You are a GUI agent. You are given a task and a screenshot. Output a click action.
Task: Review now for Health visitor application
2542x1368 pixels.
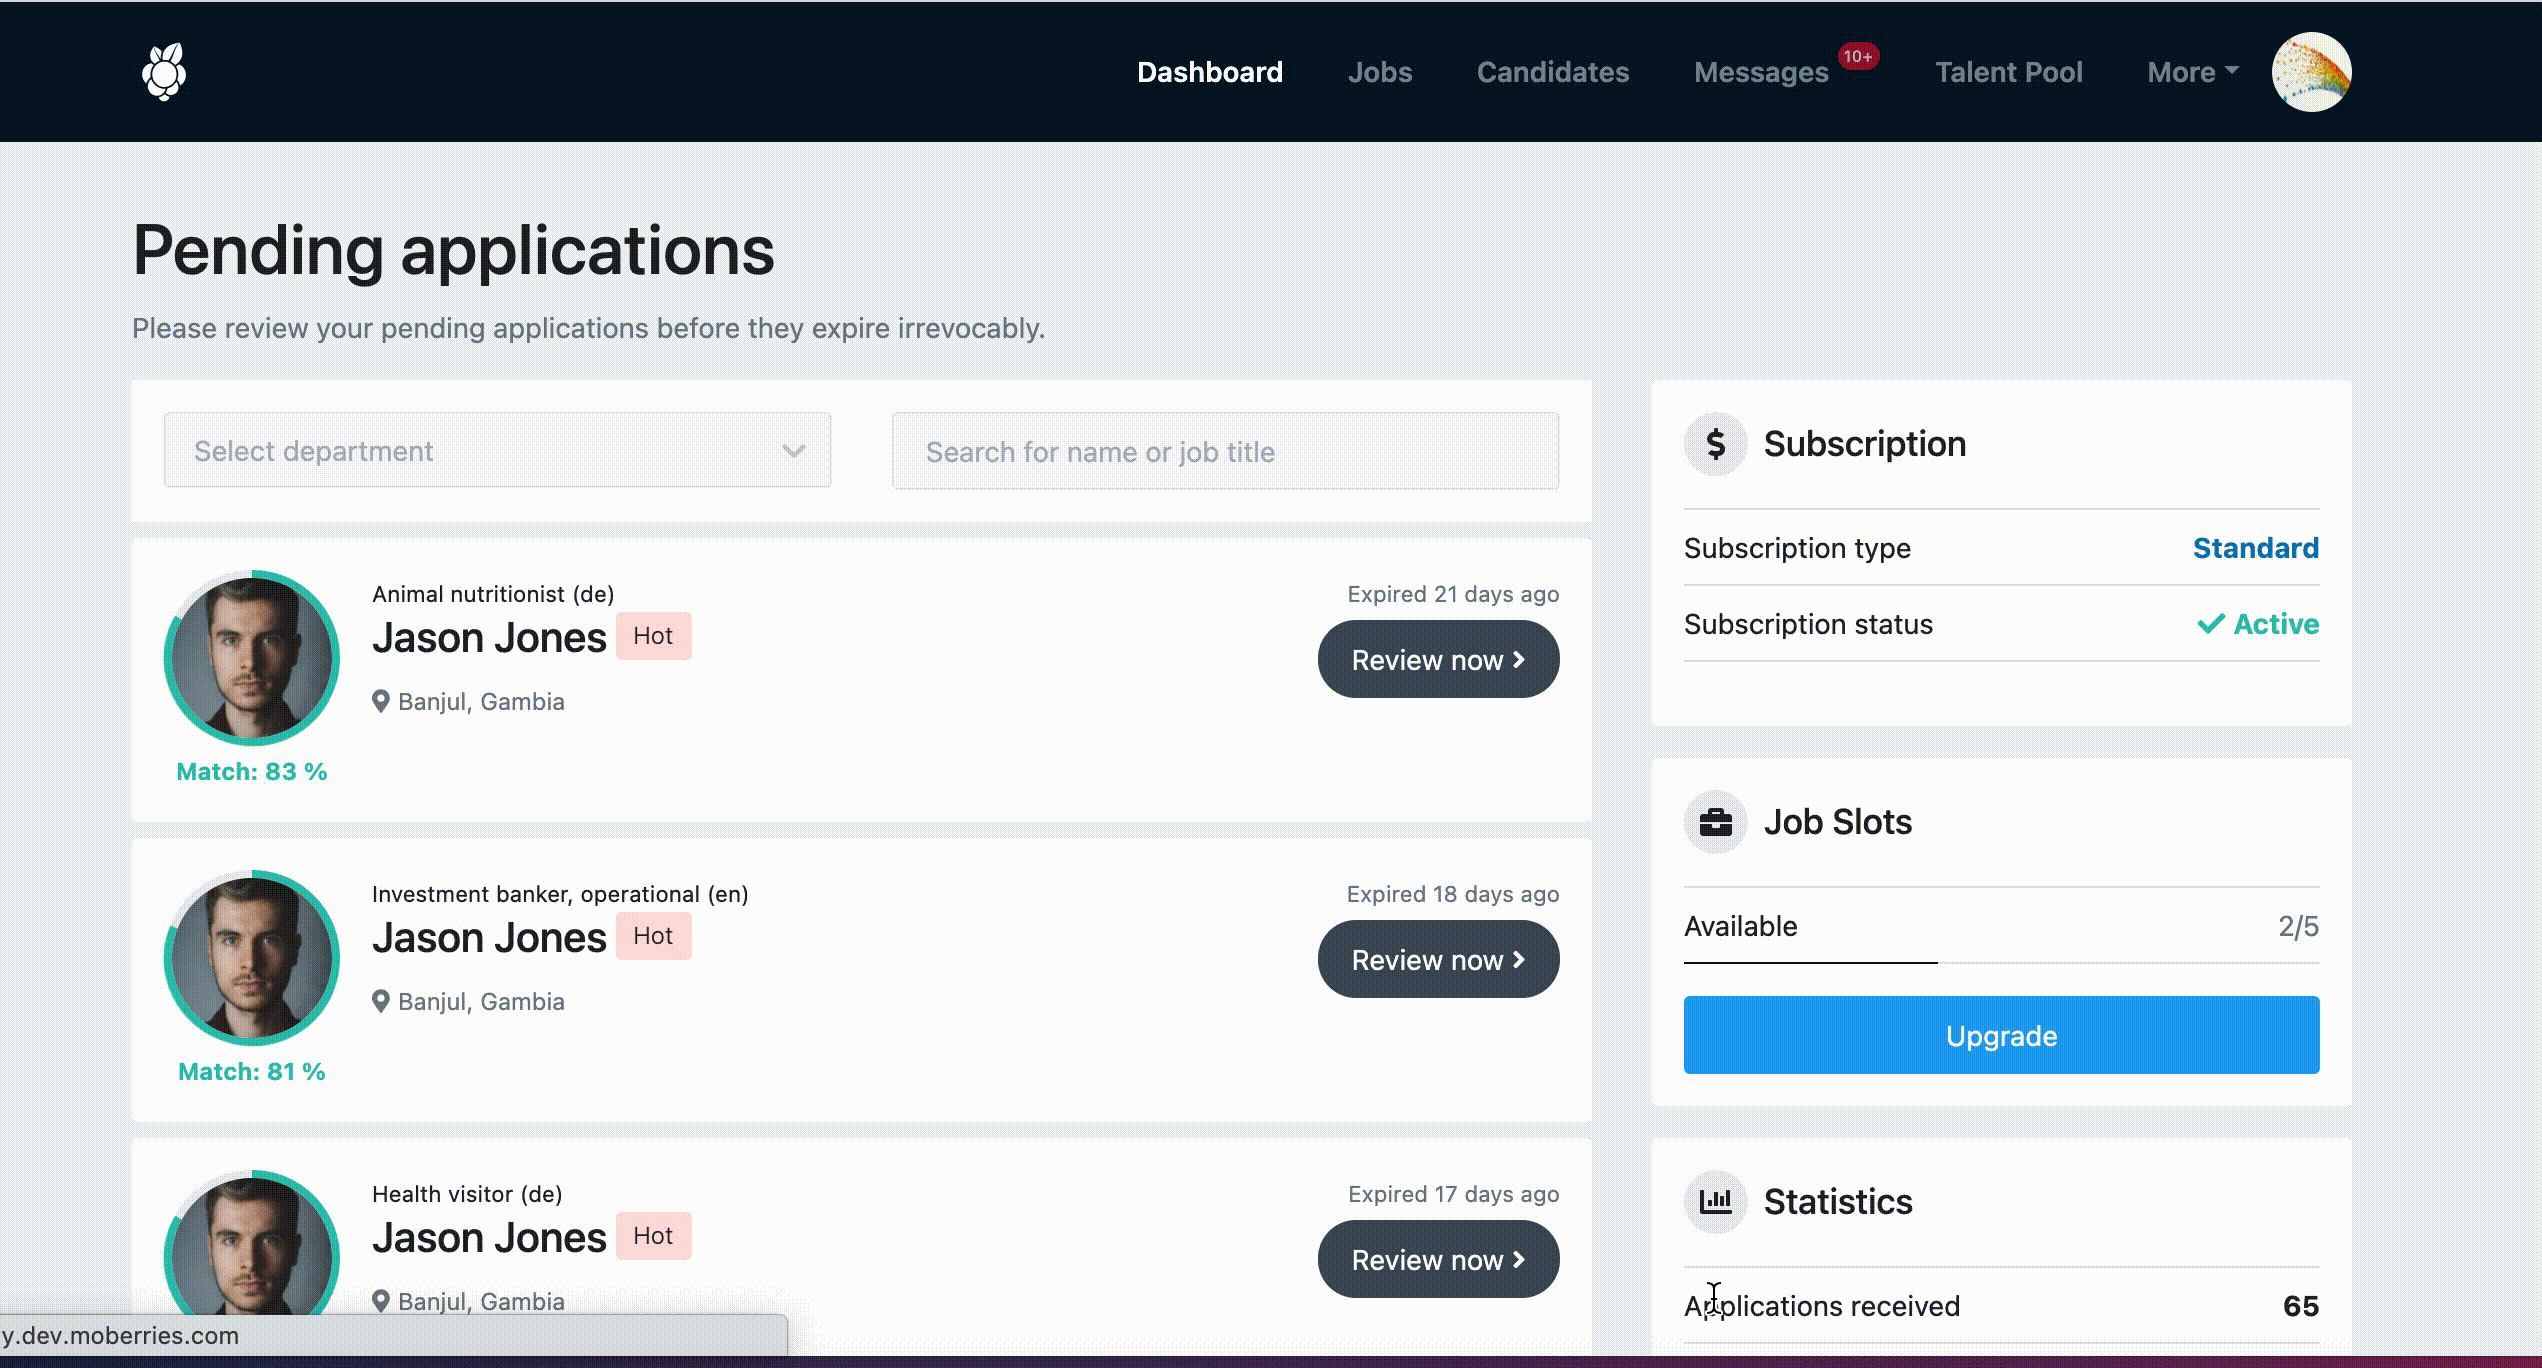pyautogui.click(x=1438, y=1259)
